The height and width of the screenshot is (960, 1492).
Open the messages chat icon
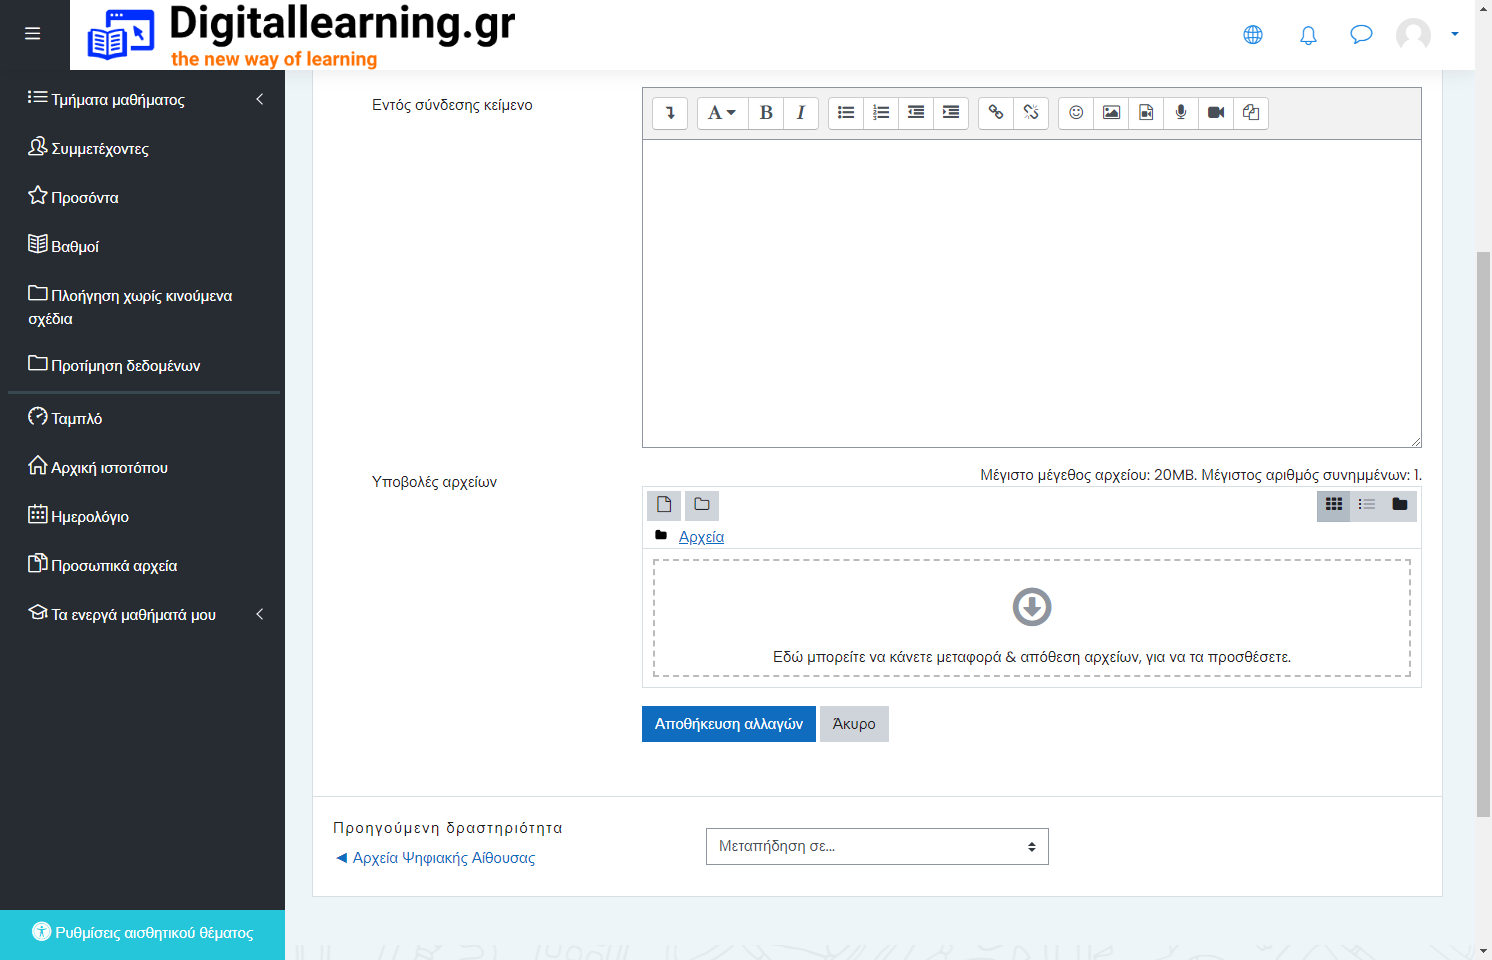(1361, 35)
